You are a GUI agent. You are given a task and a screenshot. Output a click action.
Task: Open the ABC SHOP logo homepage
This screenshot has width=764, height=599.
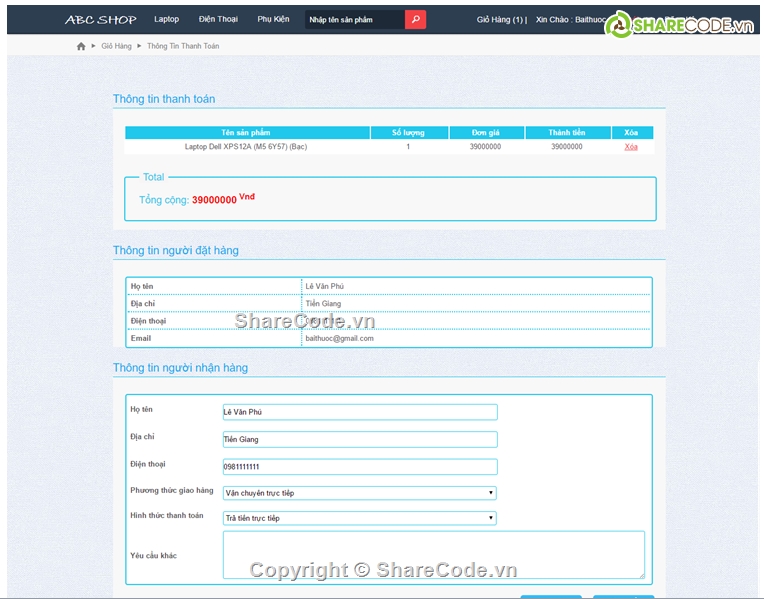(101, 20)
